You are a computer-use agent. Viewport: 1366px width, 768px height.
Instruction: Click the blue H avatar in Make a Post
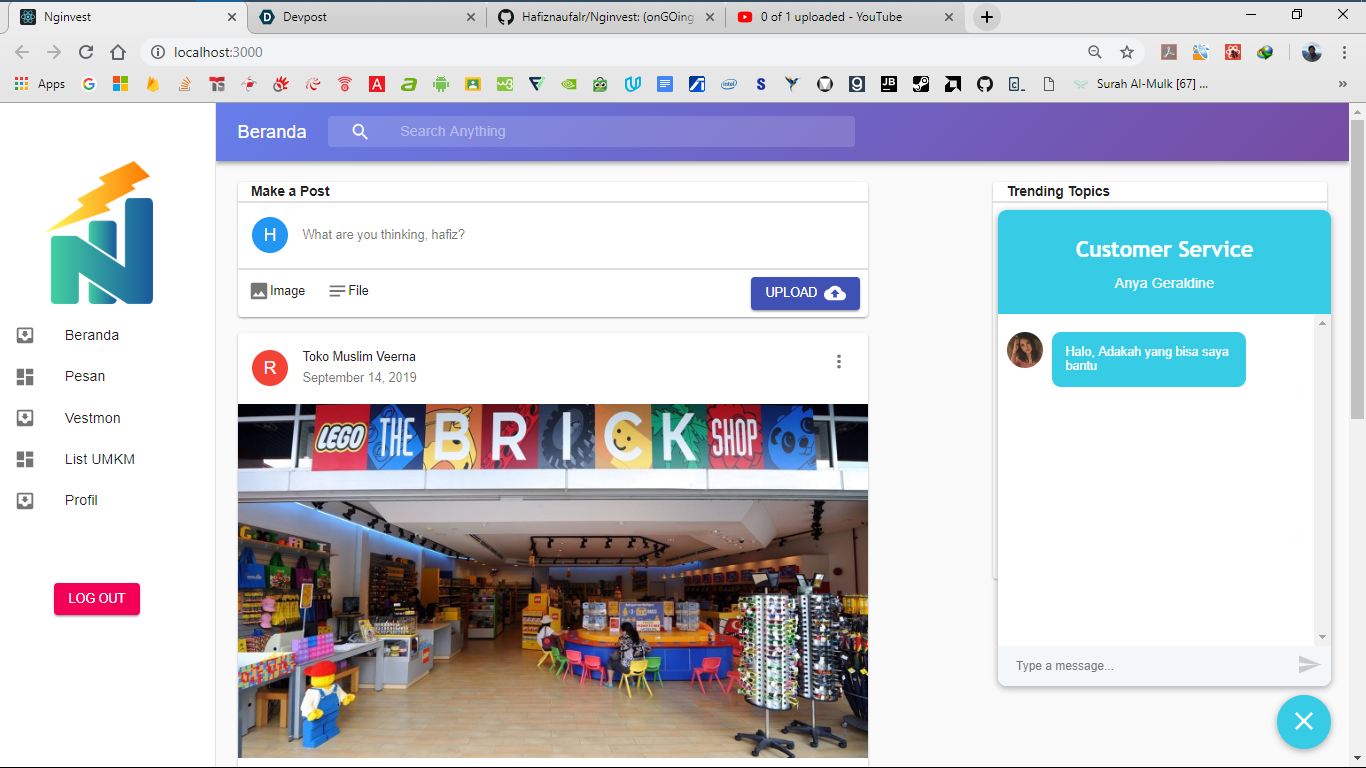pos(269,235)
